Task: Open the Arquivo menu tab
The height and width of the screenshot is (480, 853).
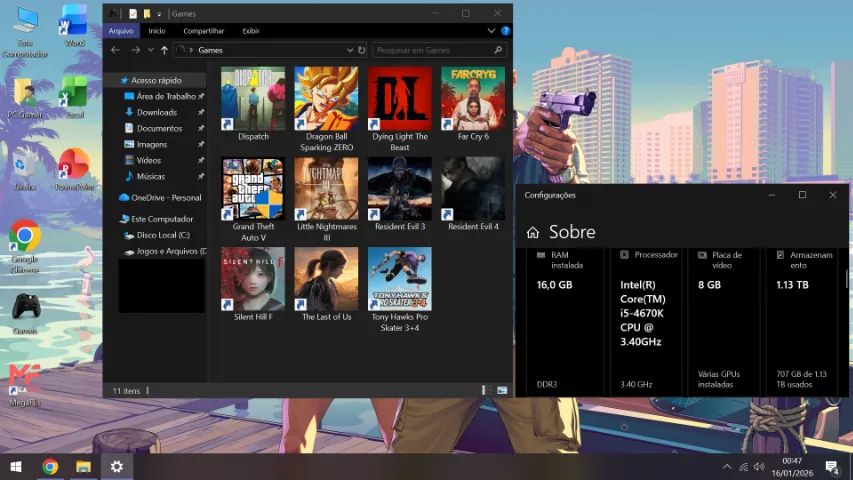Action: [x=121, y=31]
